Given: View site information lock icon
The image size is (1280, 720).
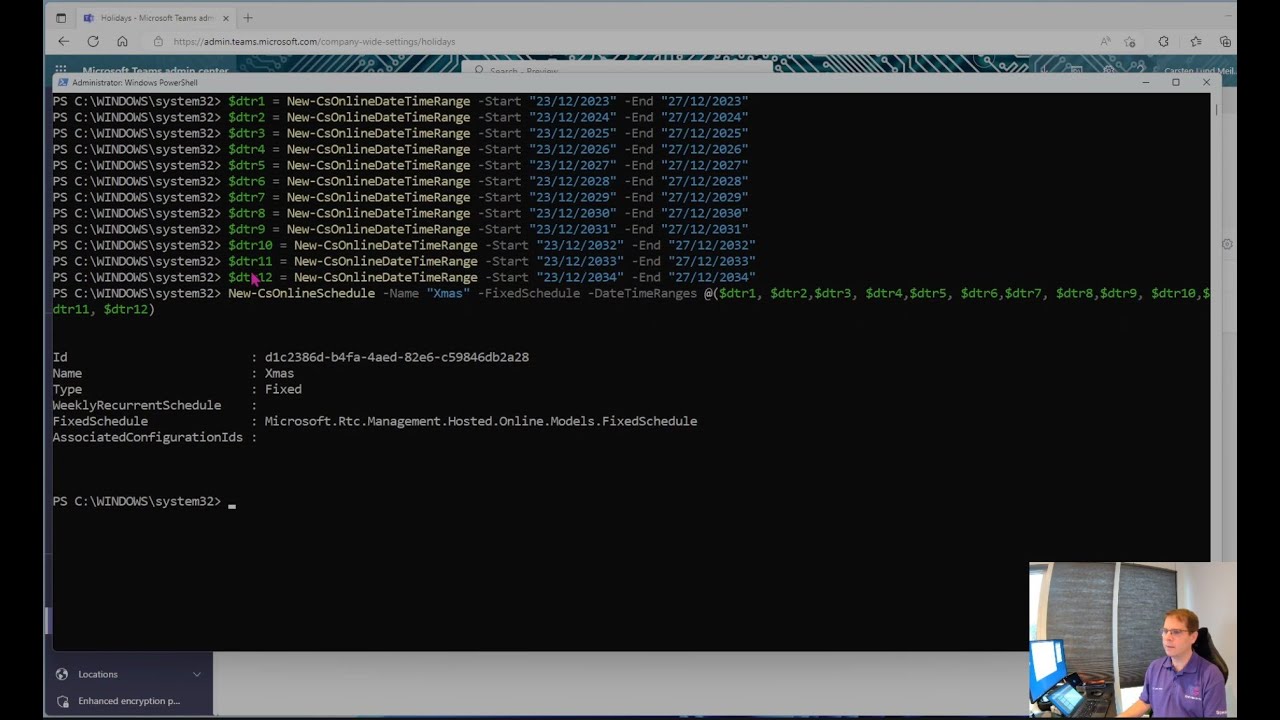Looking at the screenshot, I should tap(158, 42).
